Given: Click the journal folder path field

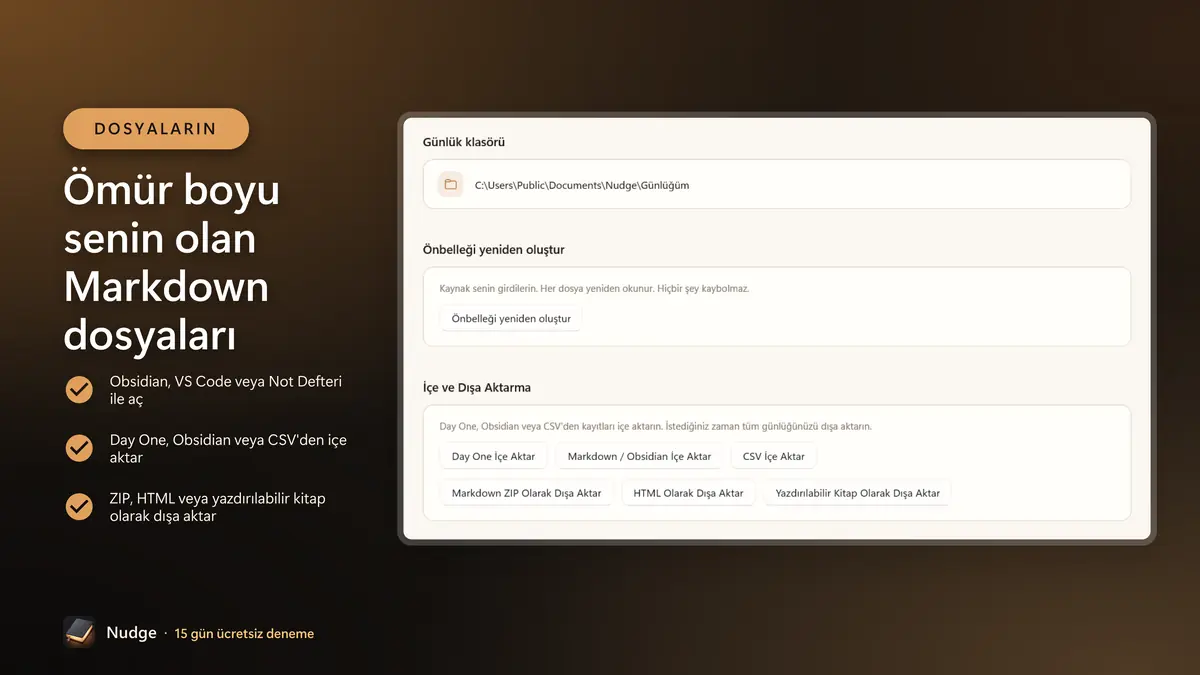Looking at the screenshot, I should coord(777,184).
